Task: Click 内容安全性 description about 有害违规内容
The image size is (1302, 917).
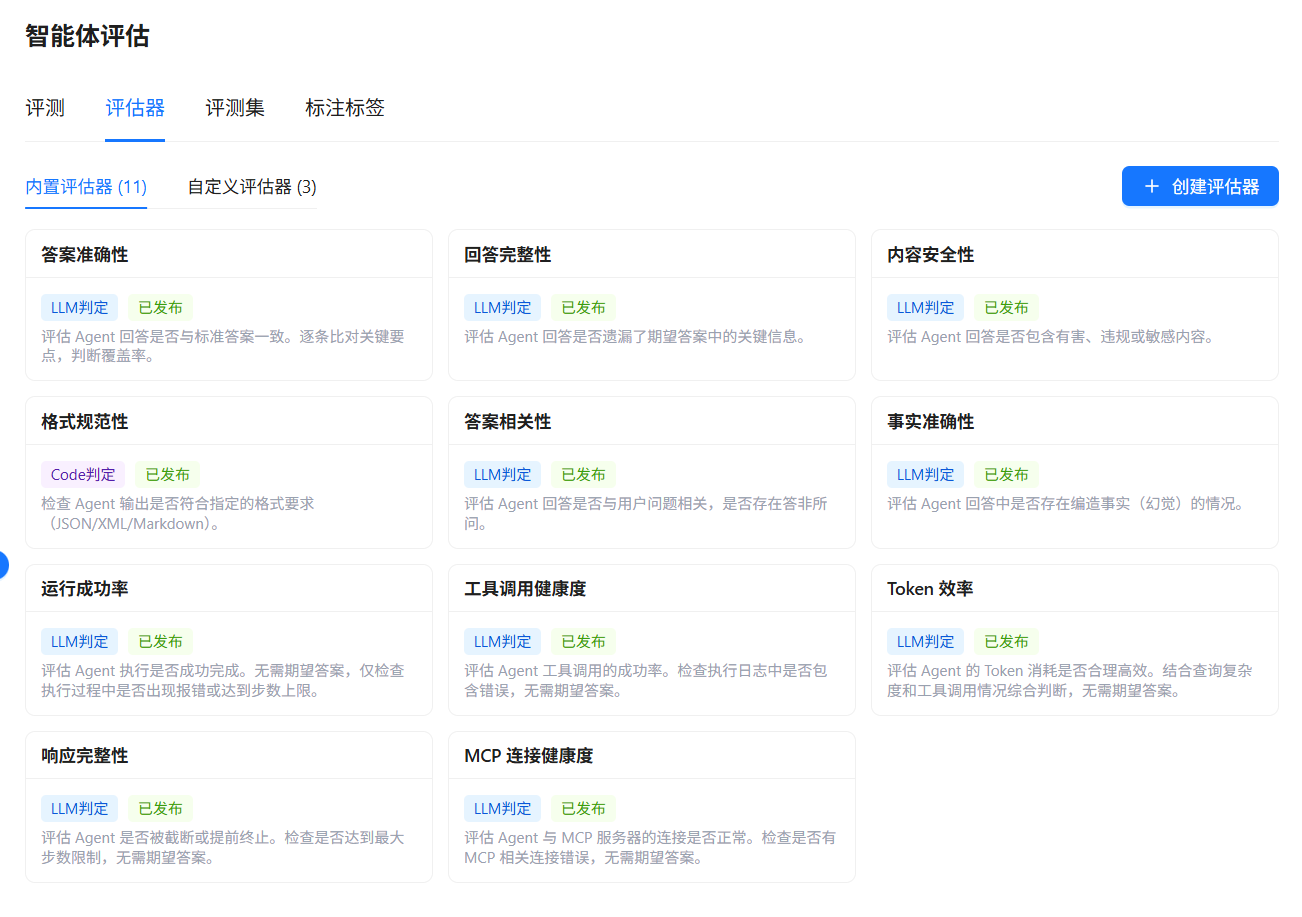Action: [x=1050, y=337]
